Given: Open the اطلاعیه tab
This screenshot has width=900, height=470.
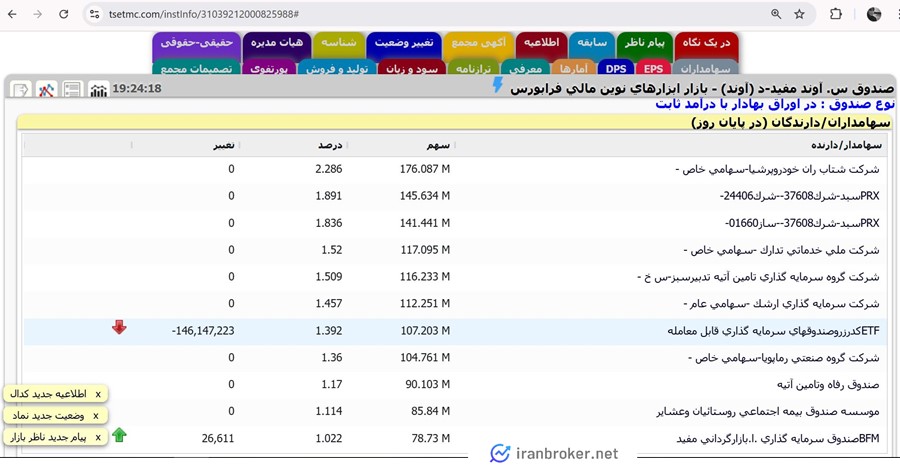Looking at the screenshot, I should tap(541, 45).
